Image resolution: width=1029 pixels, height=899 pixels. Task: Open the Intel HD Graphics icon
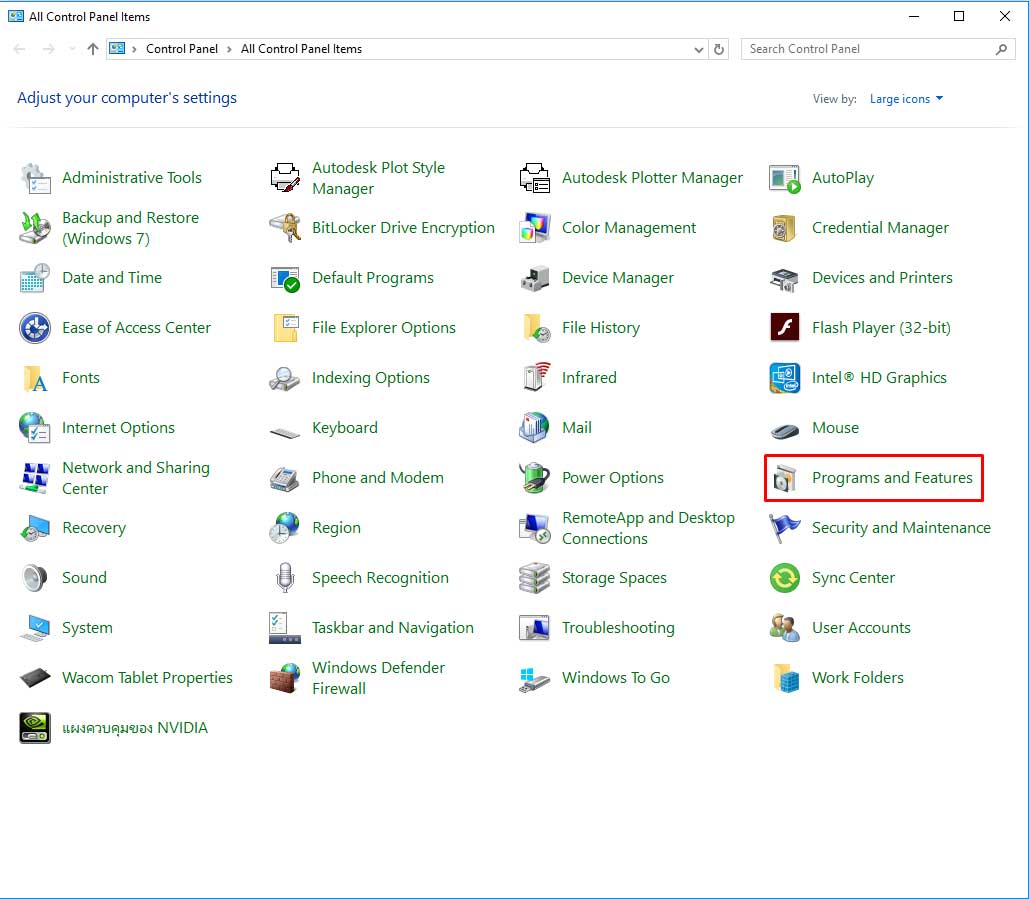point(784,378)
